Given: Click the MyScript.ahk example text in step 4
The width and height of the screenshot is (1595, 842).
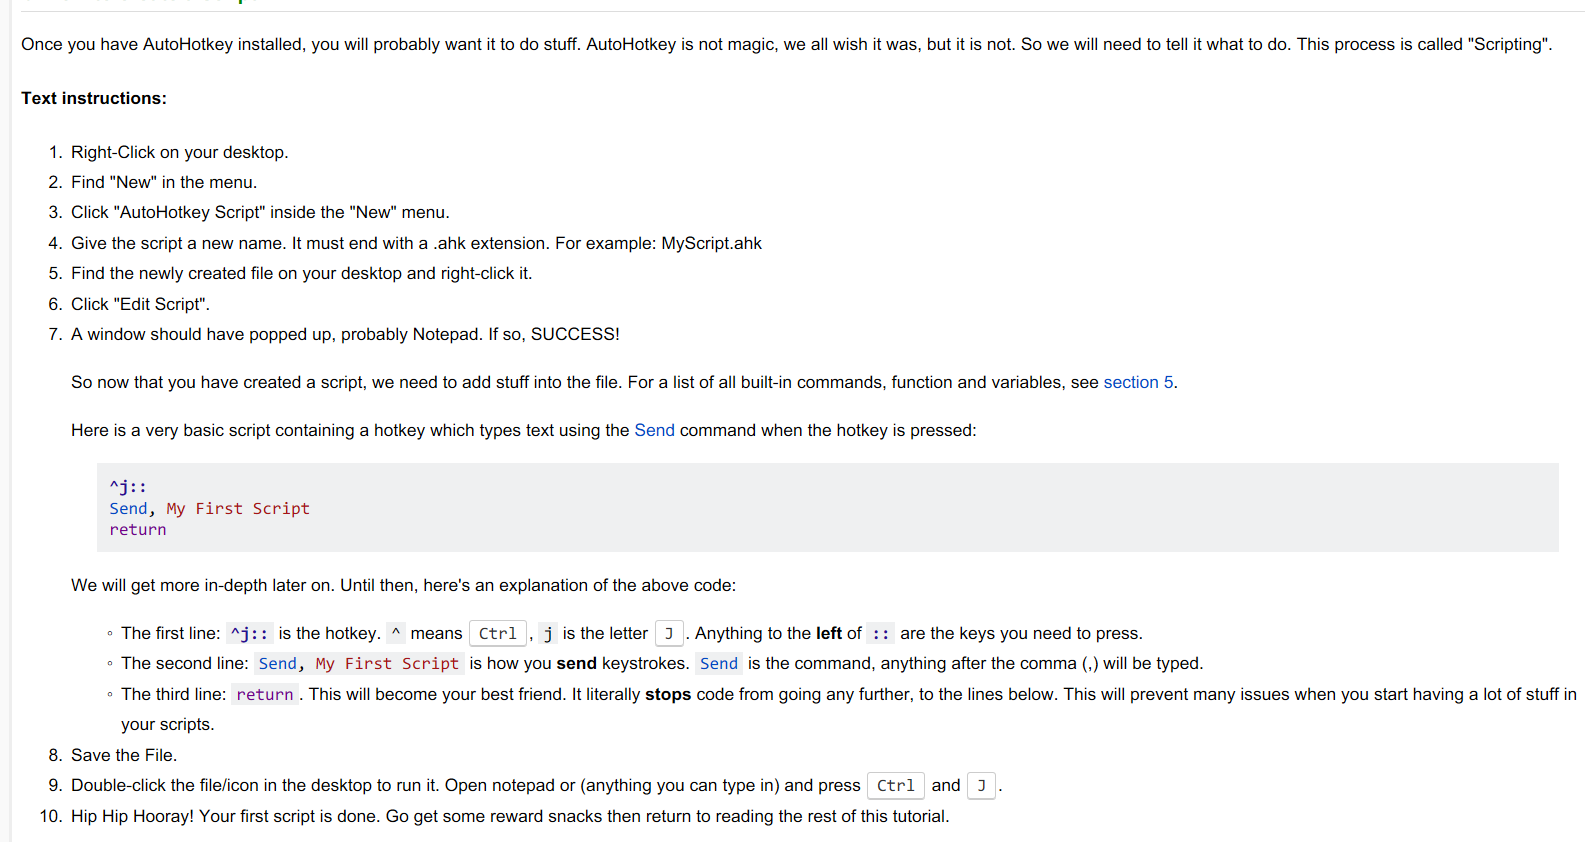Looking at the screenshot, I should point(711,243).
